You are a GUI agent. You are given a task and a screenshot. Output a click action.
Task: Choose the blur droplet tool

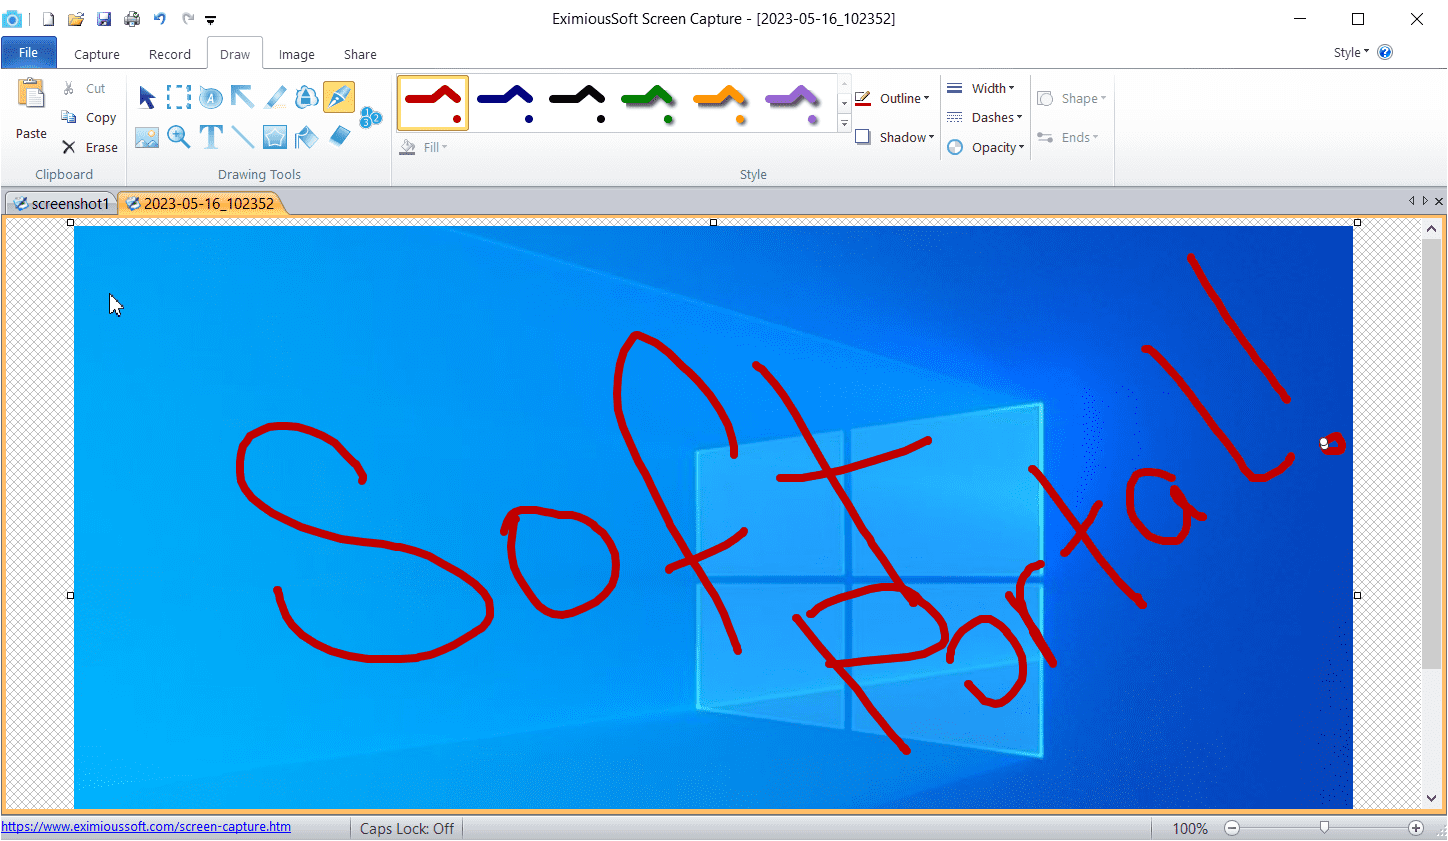pos(307,97)
